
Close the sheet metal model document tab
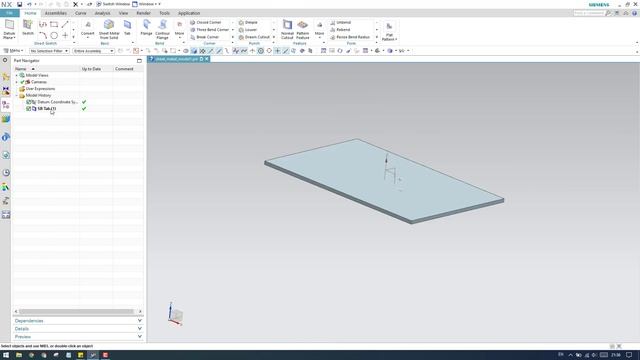tap(207, 59)
